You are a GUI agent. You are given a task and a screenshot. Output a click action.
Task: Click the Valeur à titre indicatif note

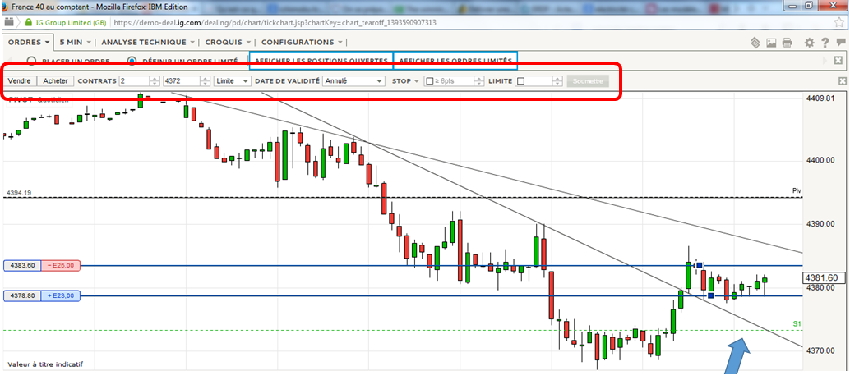[x=45, y=364]
